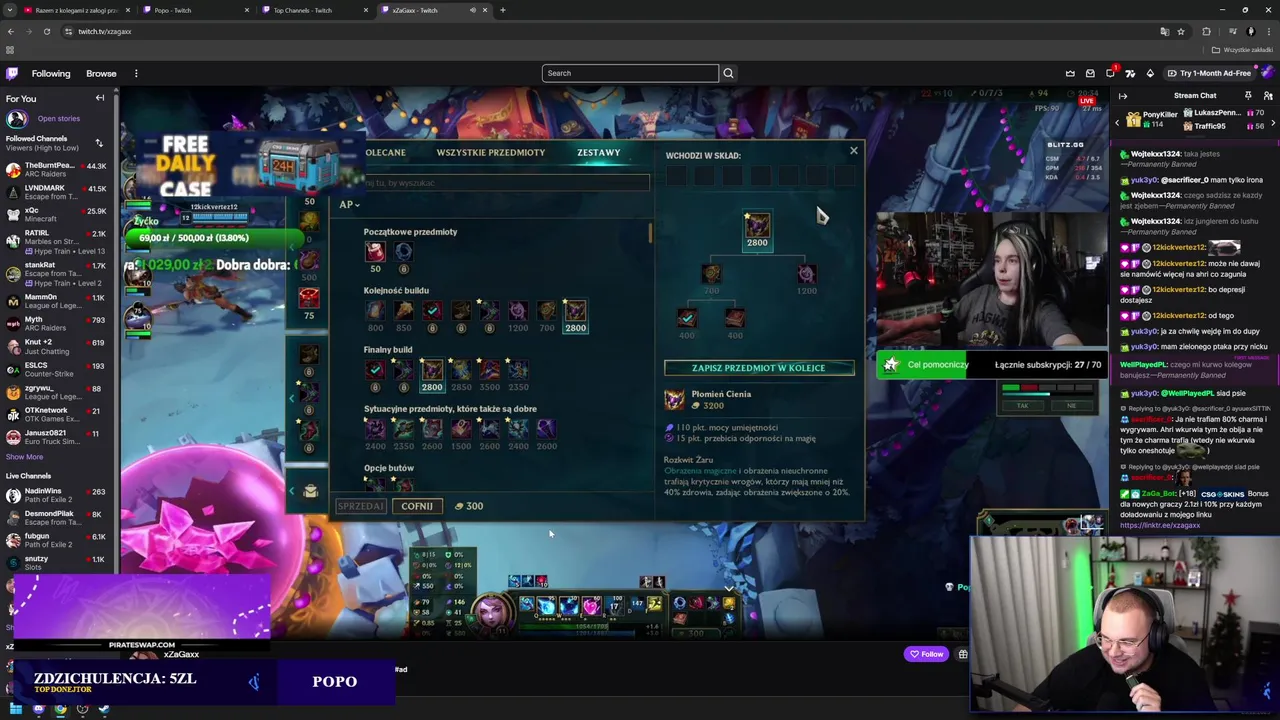1280x720 pixels.
Task: Click the Stream Chat header
Action: pyautogui.click(x=1195, y=96)
